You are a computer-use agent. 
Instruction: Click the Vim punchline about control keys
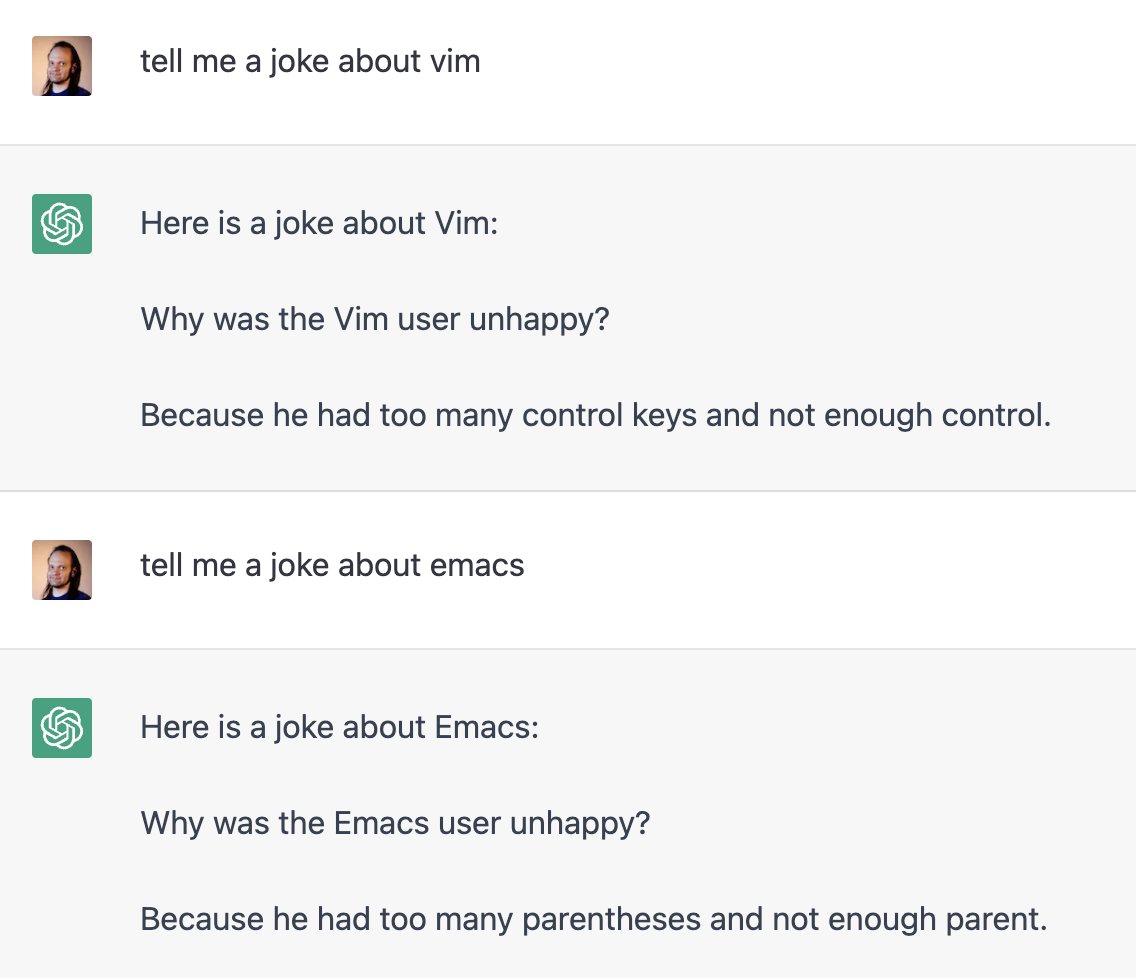coord(595,415)
